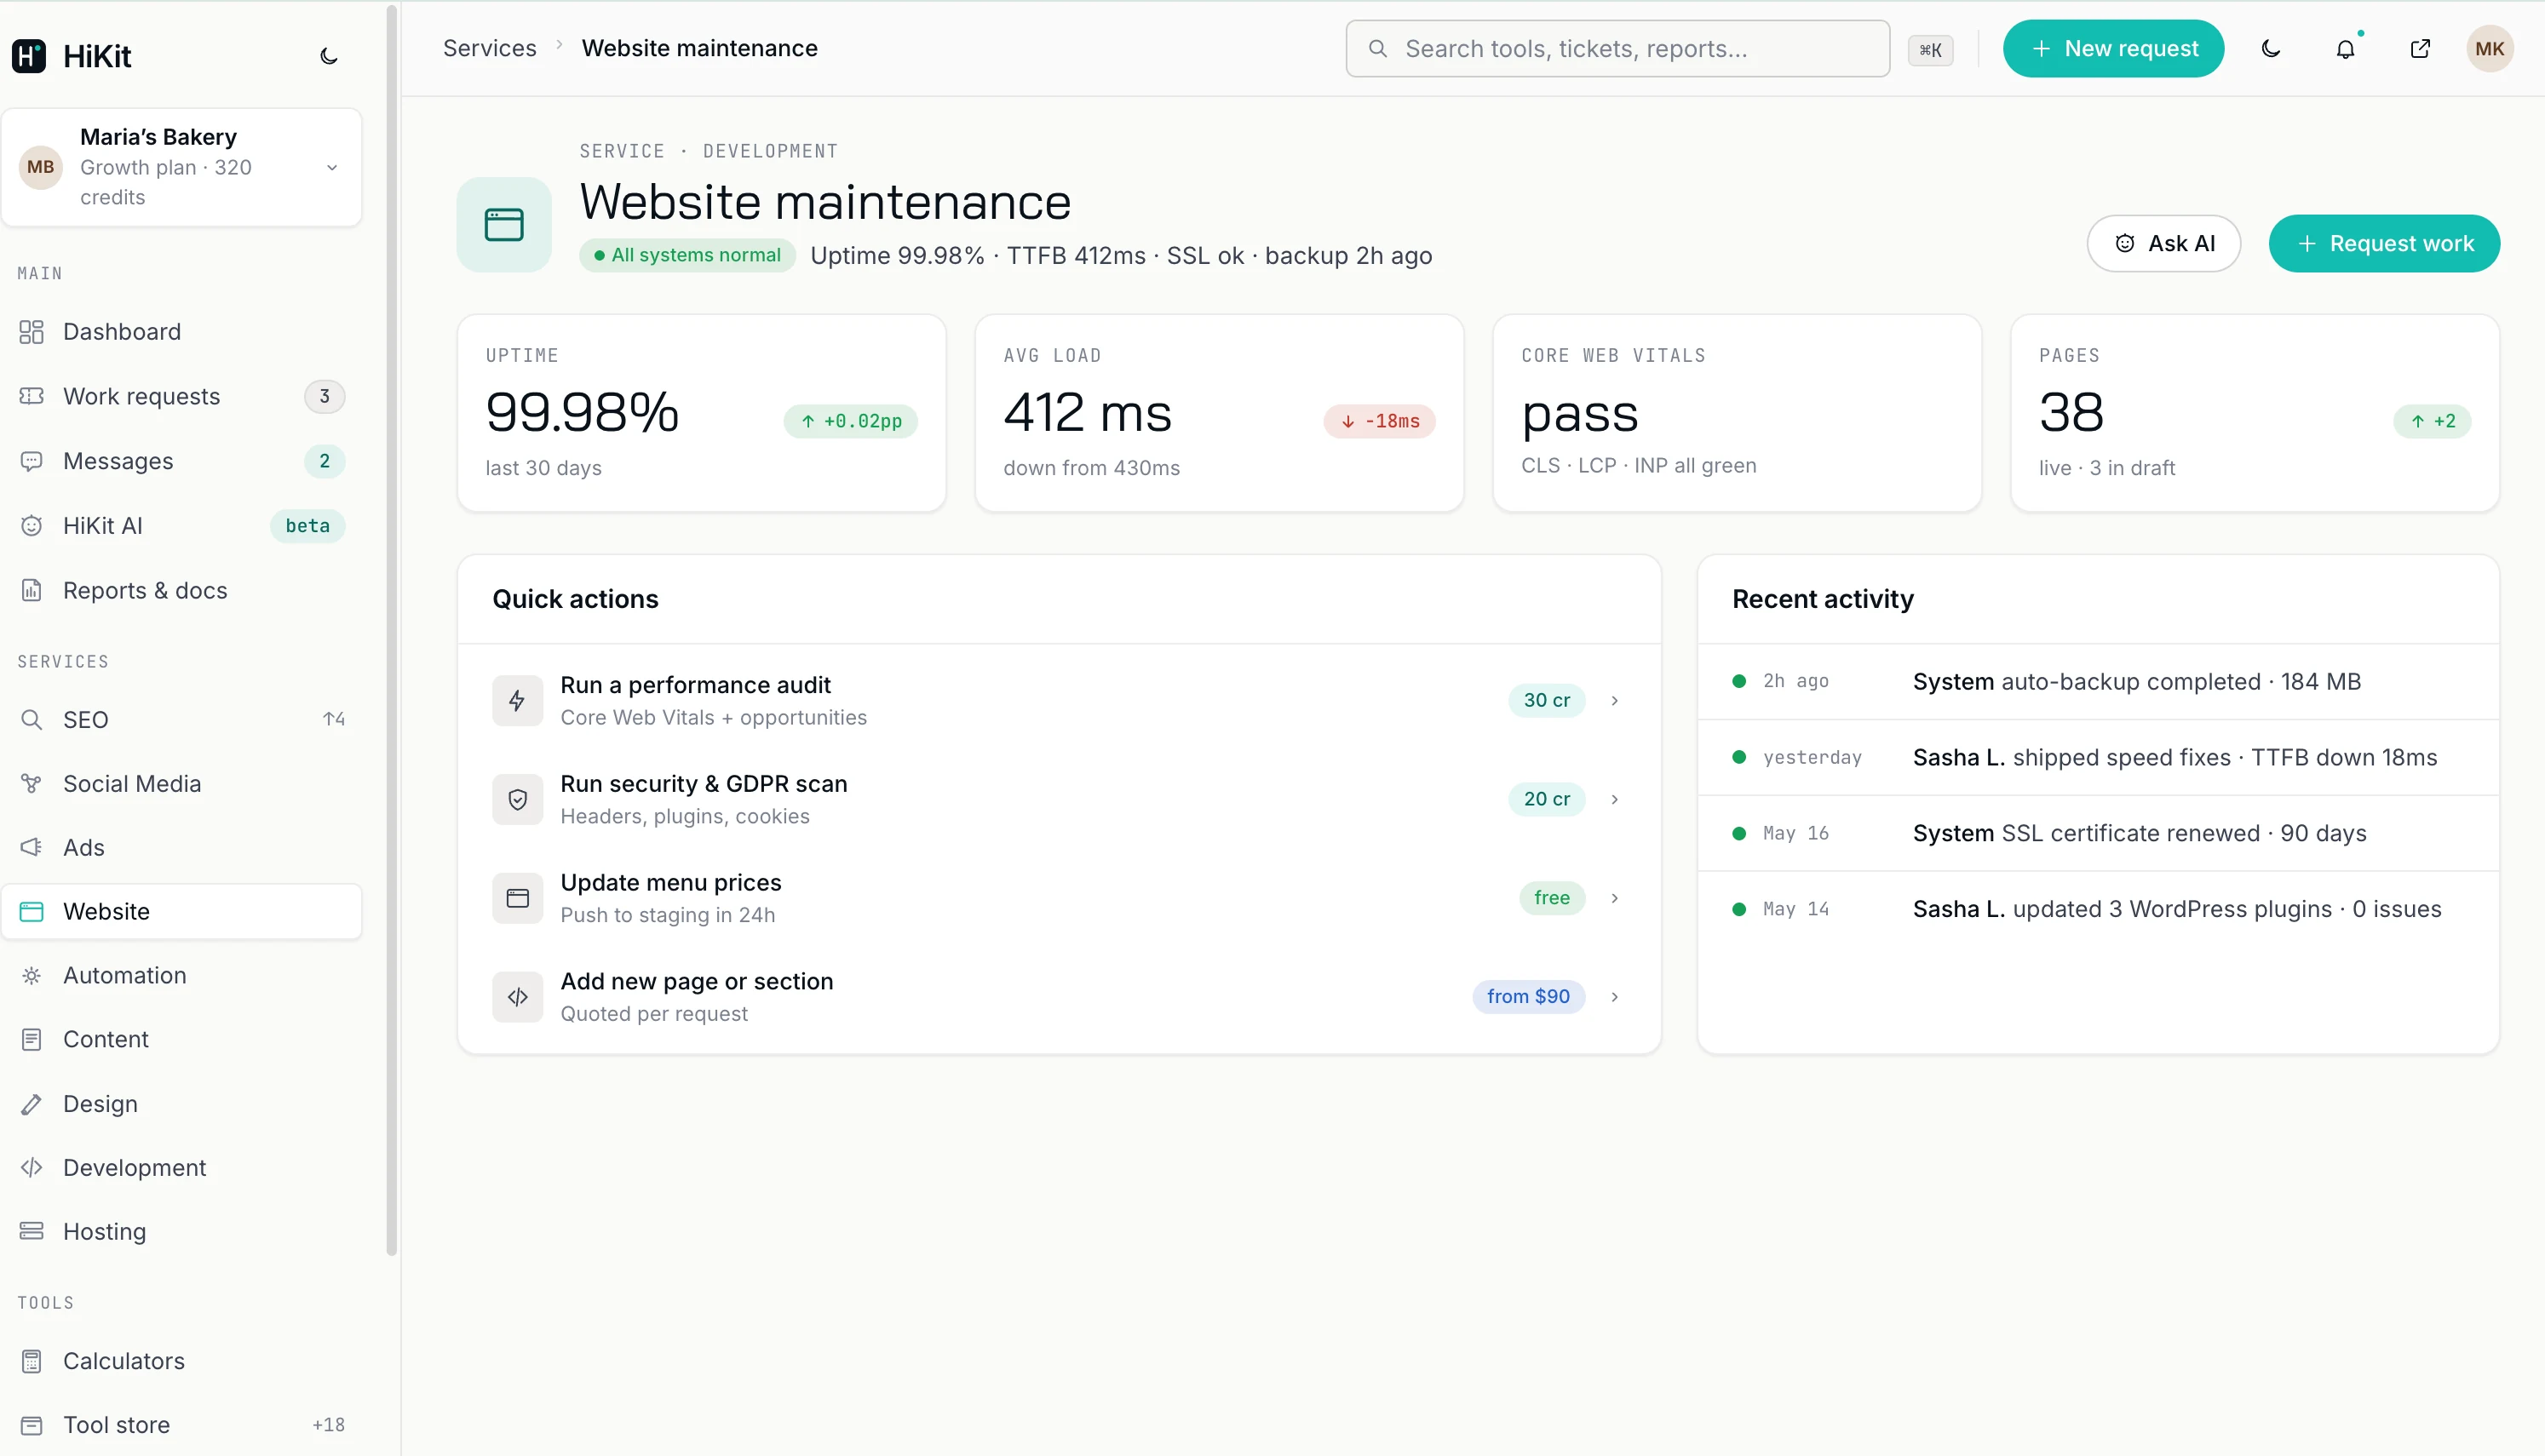The height and width of the screenshot is (1456, 2545).
Task: Open the external link icon in top bar
Action: 2420,48
